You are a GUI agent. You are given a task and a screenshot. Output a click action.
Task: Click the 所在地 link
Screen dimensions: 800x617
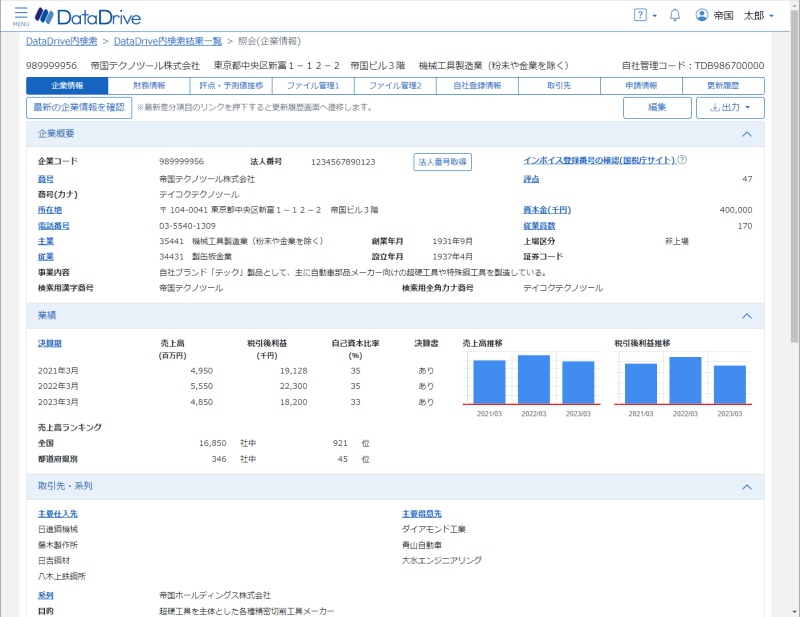49,210
